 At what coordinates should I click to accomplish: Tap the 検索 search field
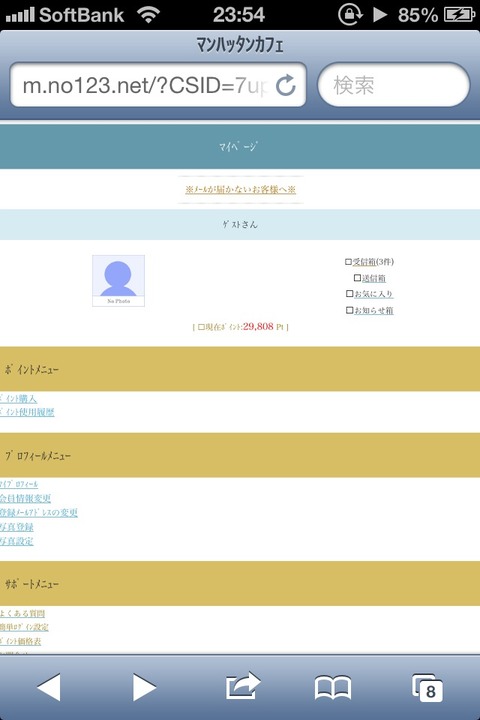(394, 85)
